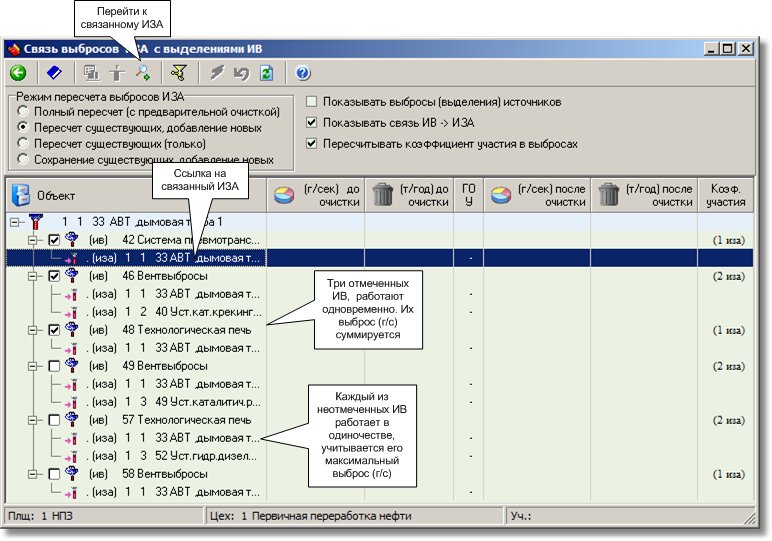
Task: Check the box for 49 Вентвыбросы
Action: click(x=55, y=366)
